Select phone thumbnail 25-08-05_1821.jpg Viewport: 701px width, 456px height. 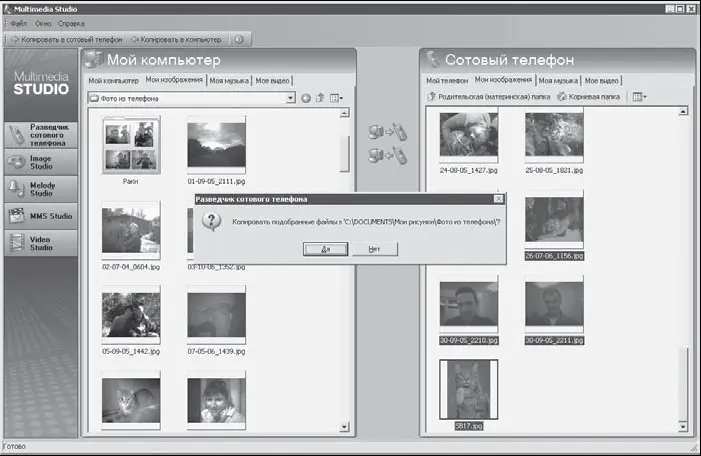pyautogui.click(x=554, y=135)
